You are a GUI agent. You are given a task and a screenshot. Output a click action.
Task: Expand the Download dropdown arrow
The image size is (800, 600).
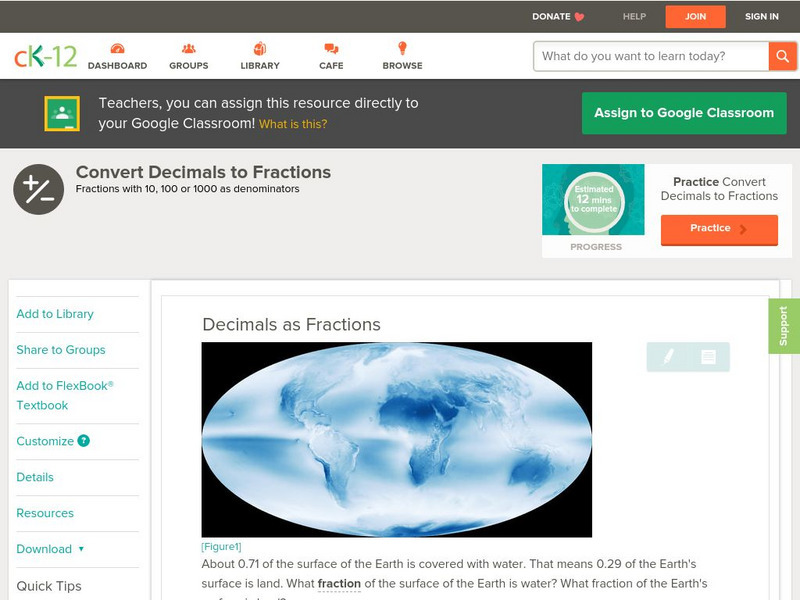(81, 549)
